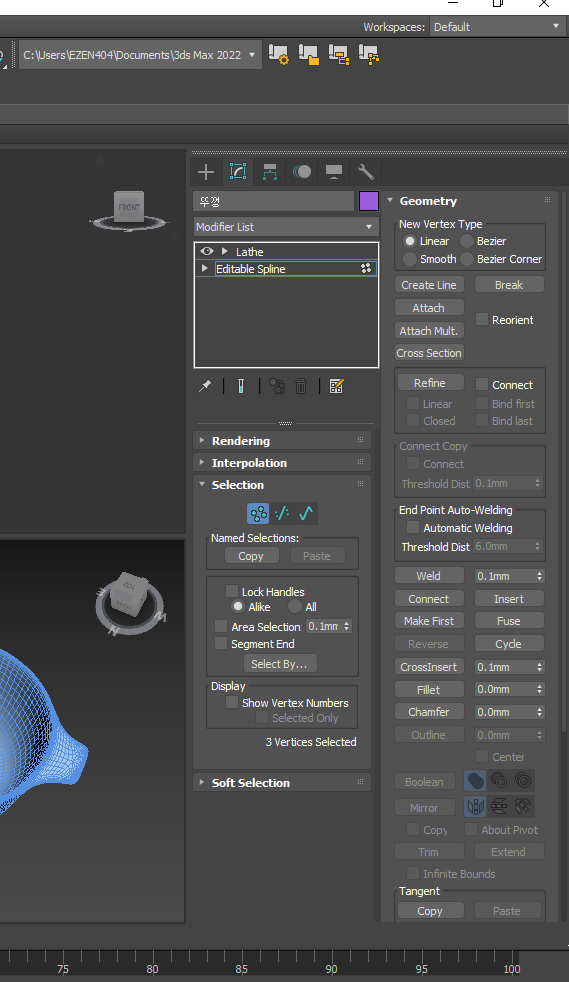Expand the Rendering rollout
This screenshot has height=982, width=569.
[282, 441]
